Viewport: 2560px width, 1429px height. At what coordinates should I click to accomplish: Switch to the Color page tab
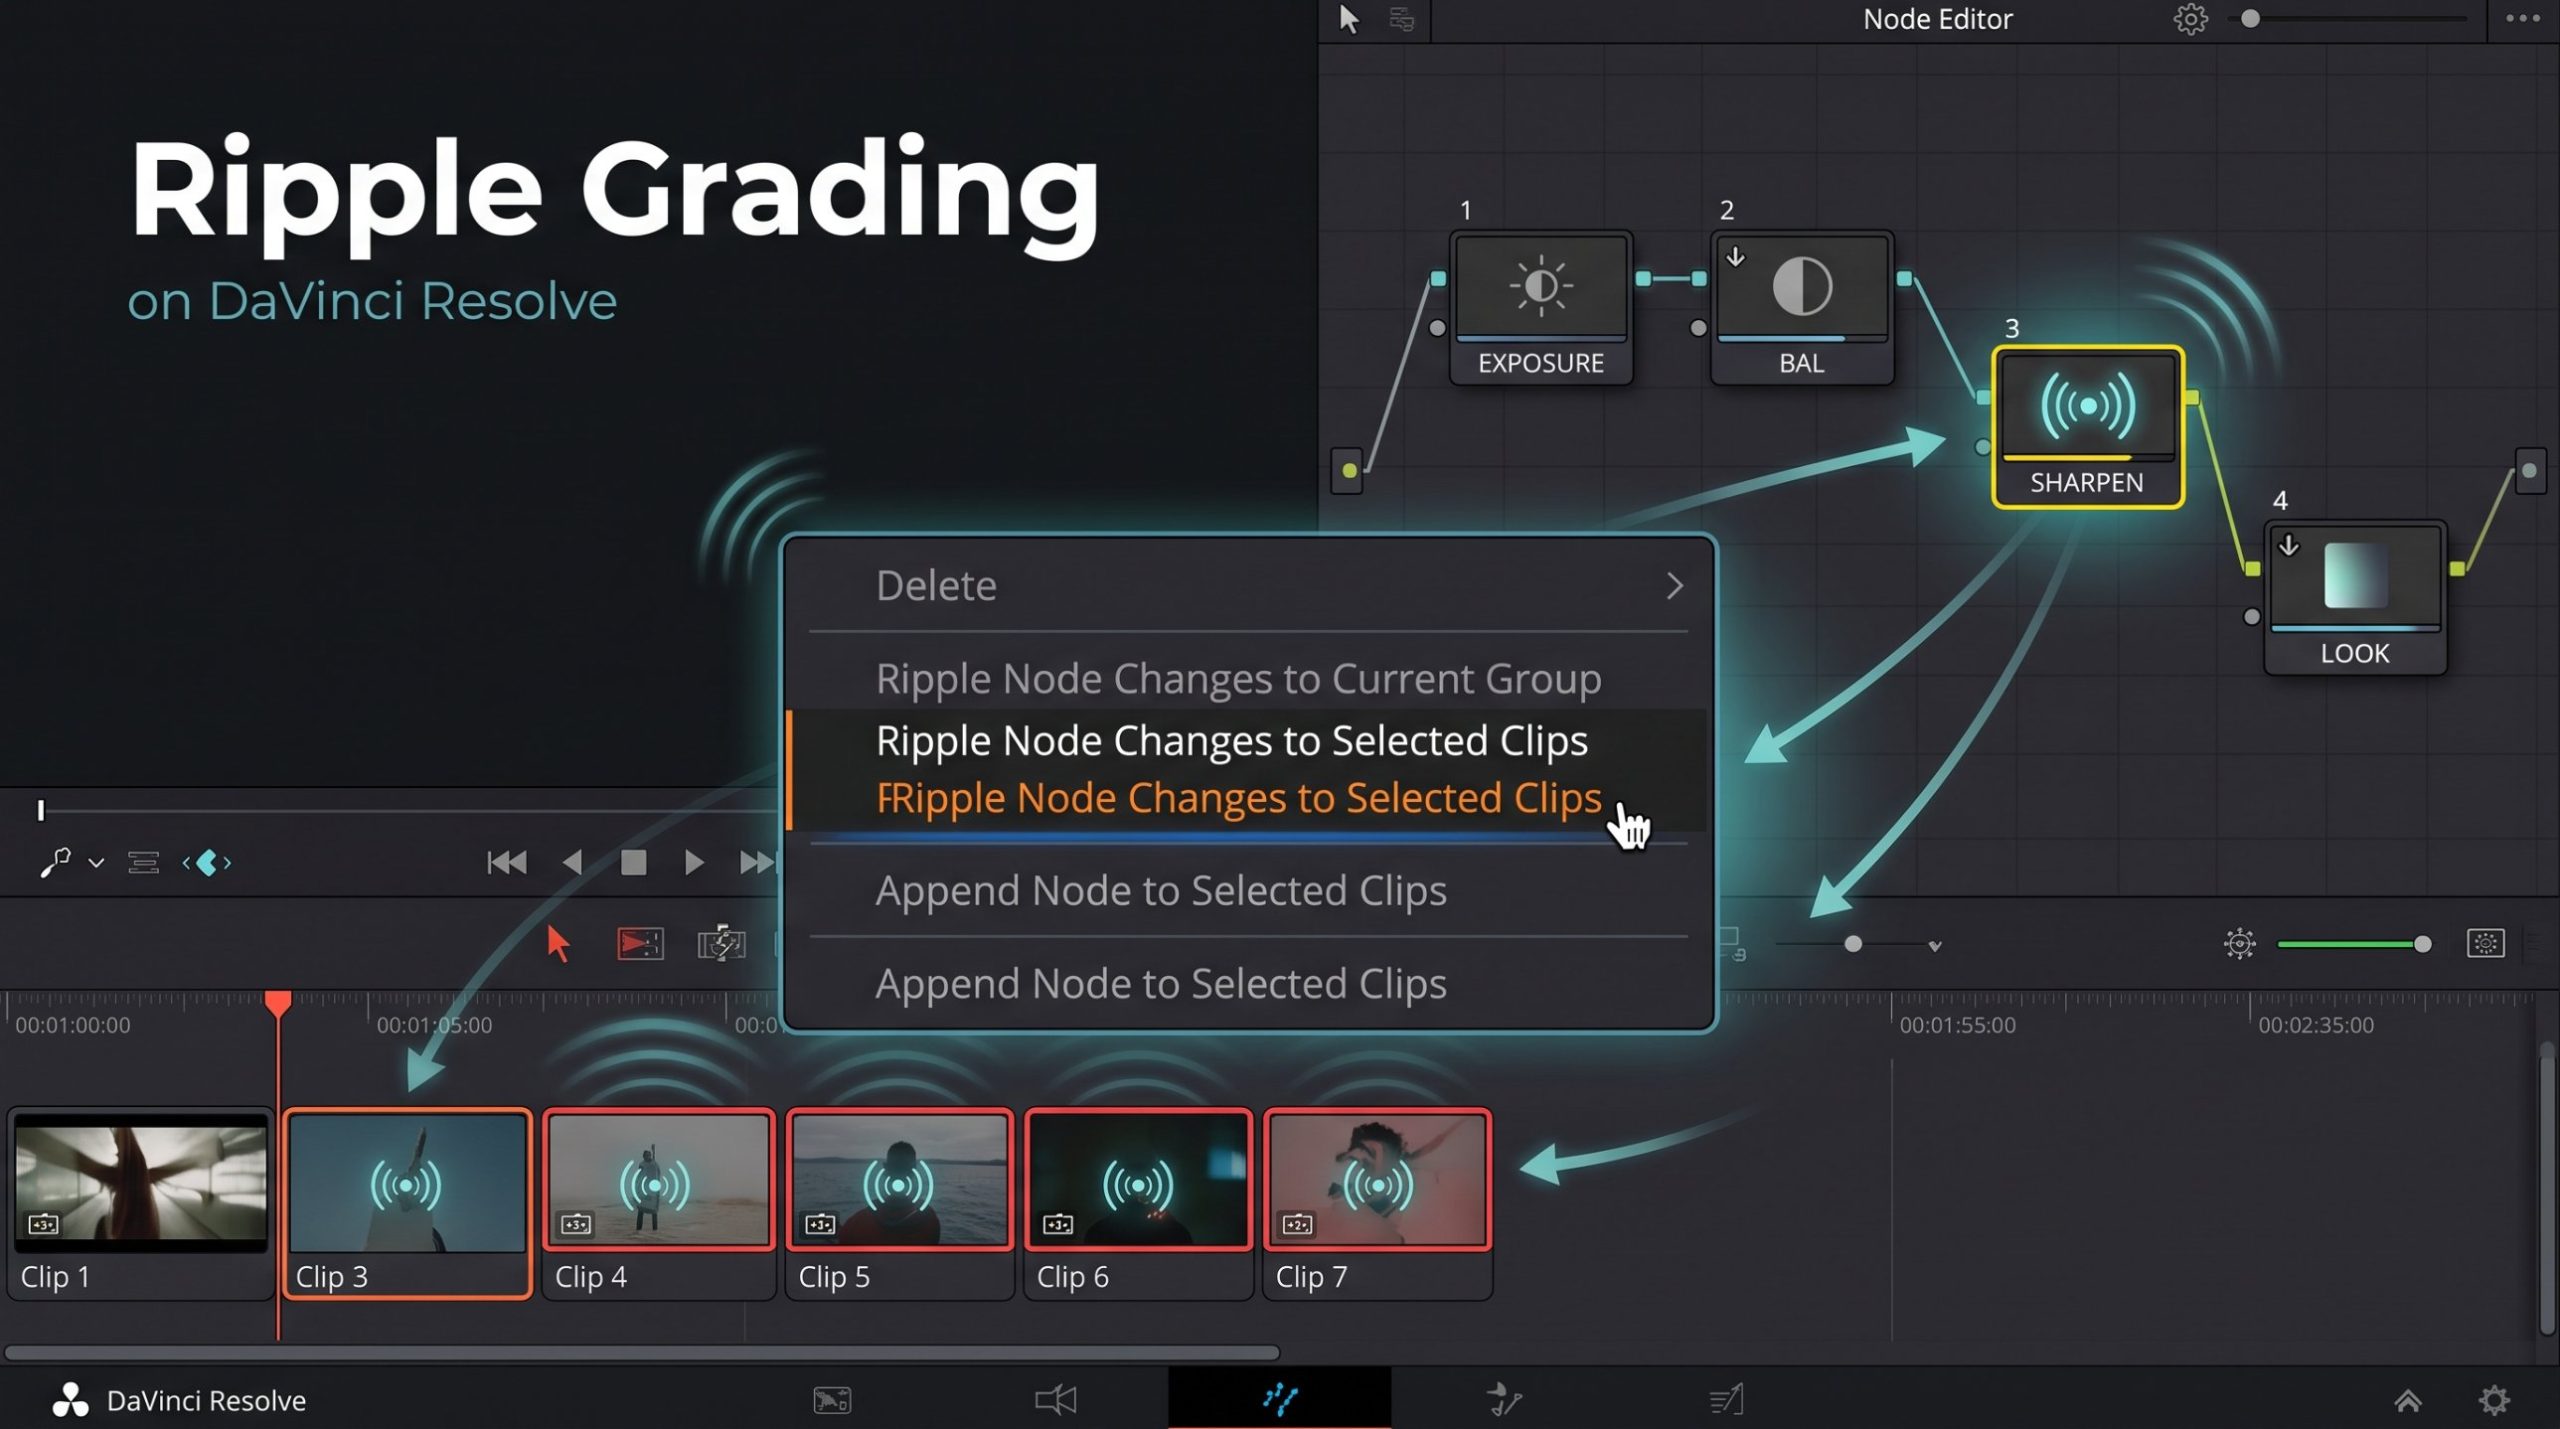1279,1398
